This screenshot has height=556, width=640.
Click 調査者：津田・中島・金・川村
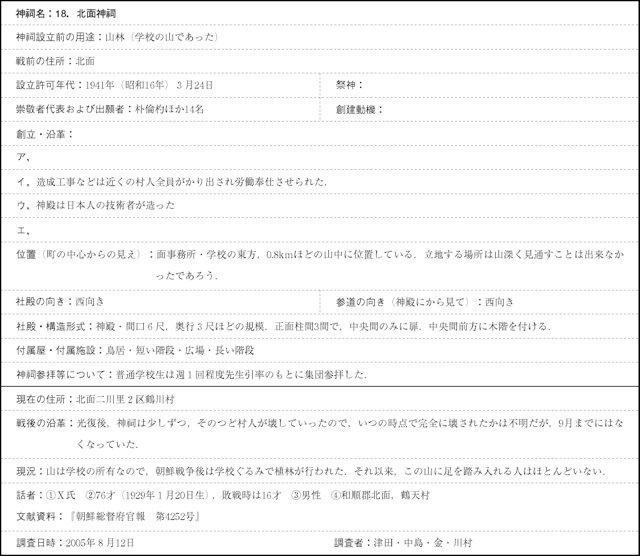point(403,543)
